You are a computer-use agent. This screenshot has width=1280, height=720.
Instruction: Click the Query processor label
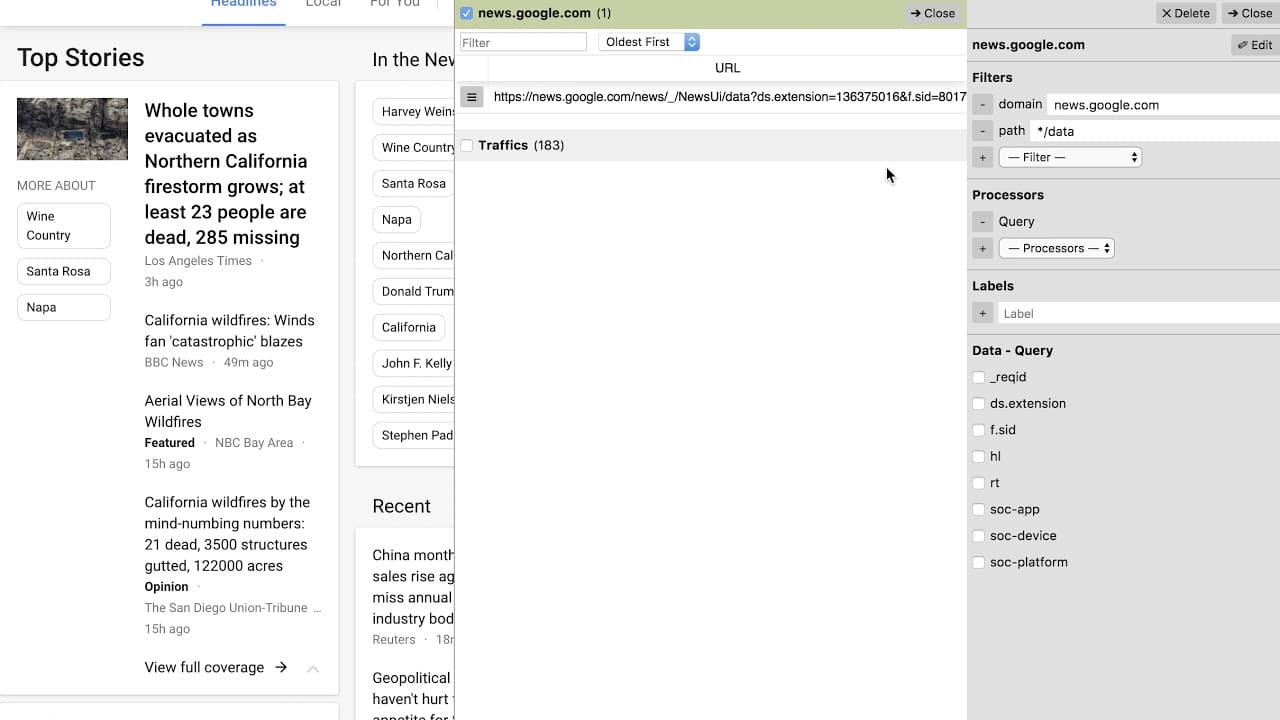coord(1016,222)
